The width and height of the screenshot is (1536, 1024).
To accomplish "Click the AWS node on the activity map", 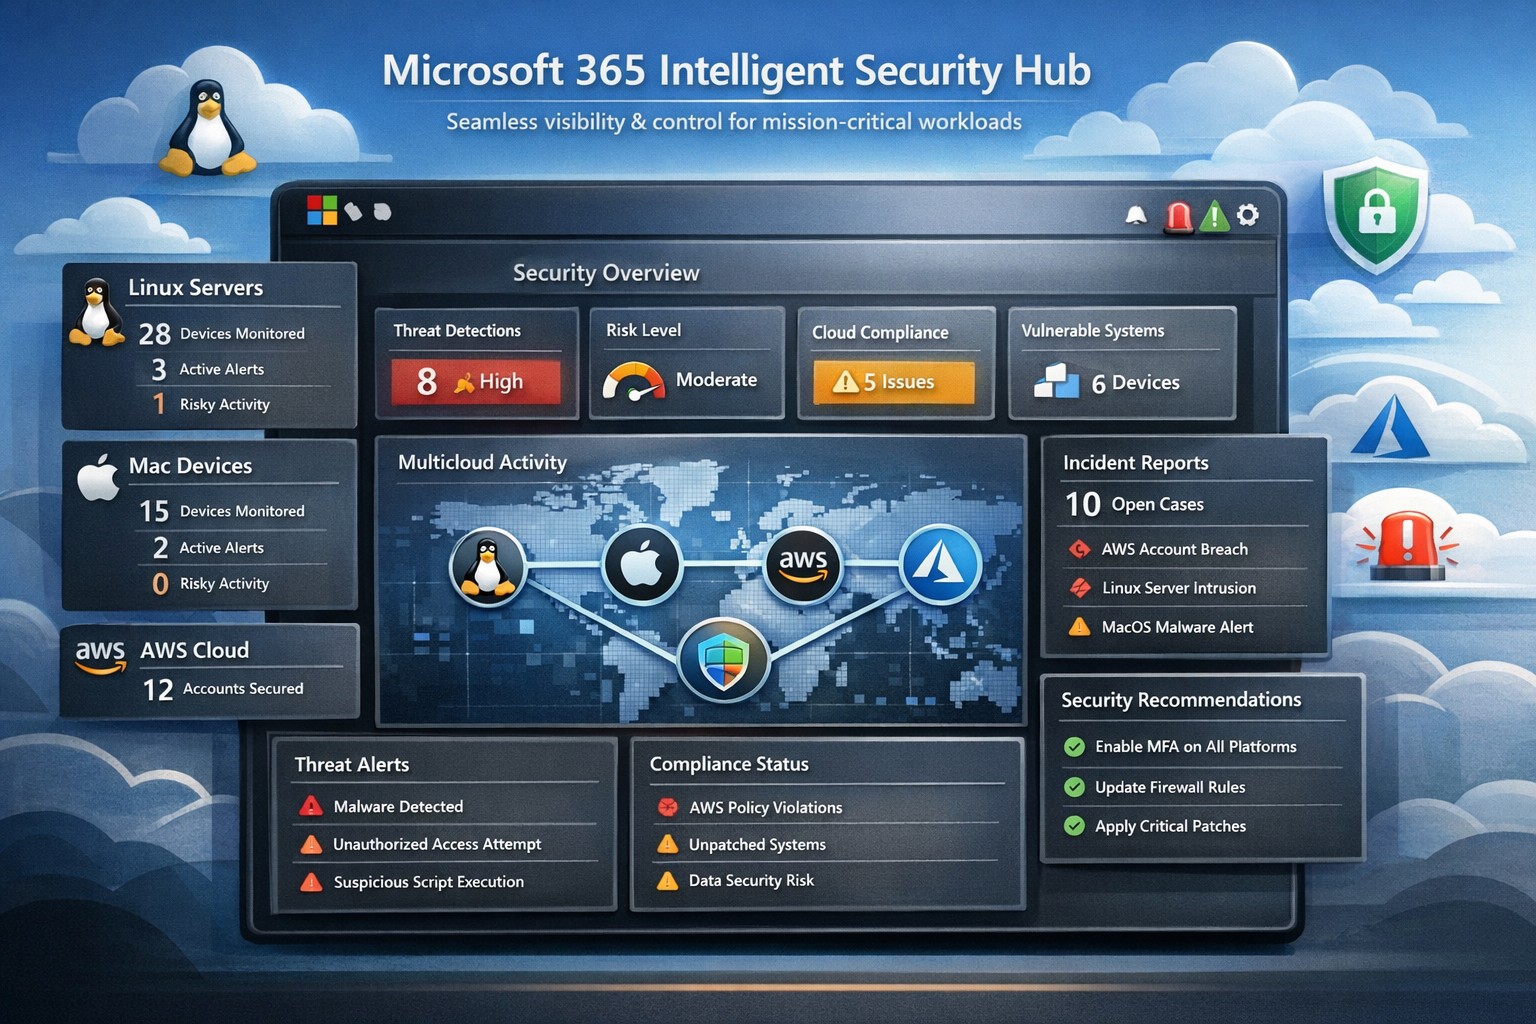I will pos(803,565).
